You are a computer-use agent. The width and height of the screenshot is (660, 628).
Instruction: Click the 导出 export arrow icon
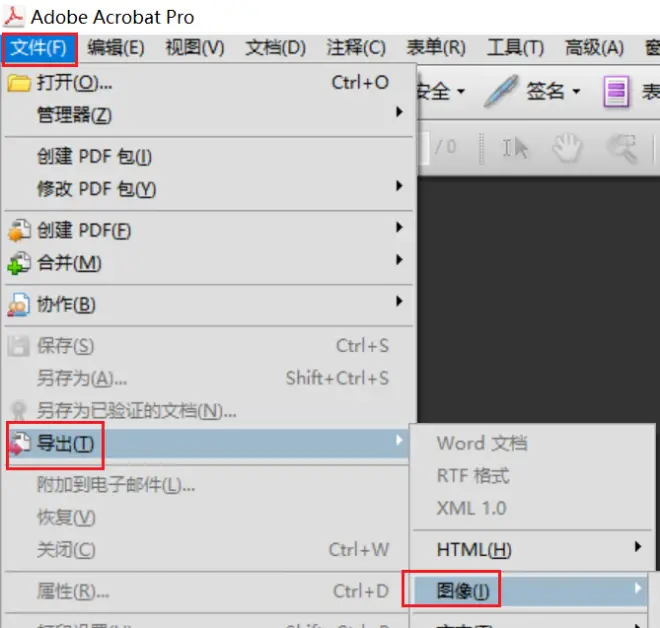click(19, 444)
